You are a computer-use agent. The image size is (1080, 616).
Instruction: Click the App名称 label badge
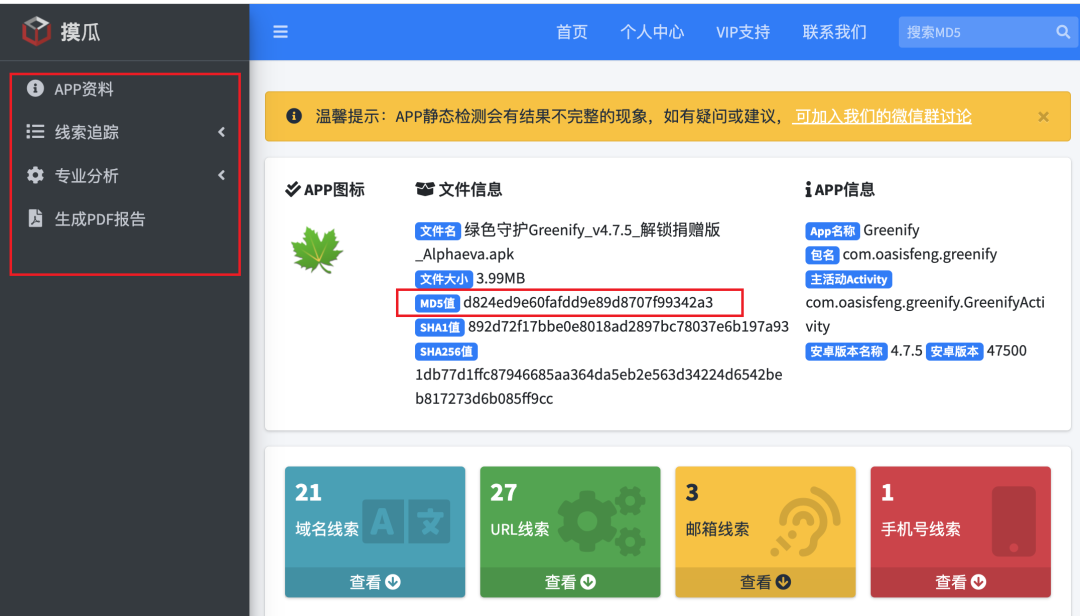[x=832, y=231]
